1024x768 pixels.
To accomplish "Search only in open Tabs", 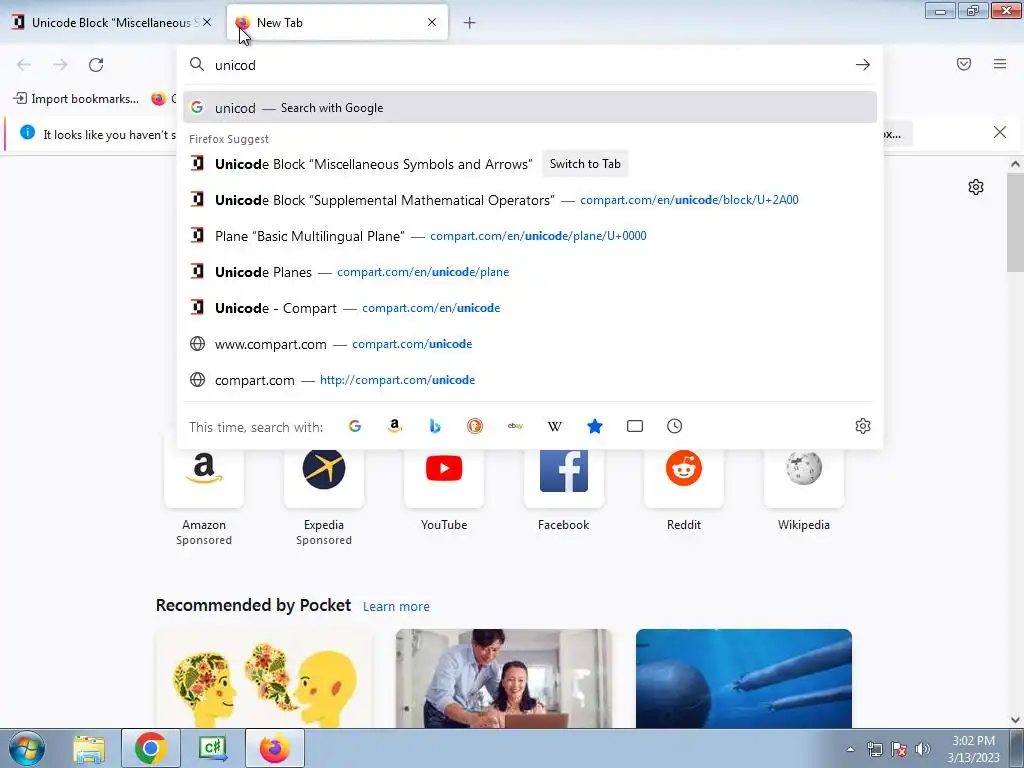I will click(635, 426).
